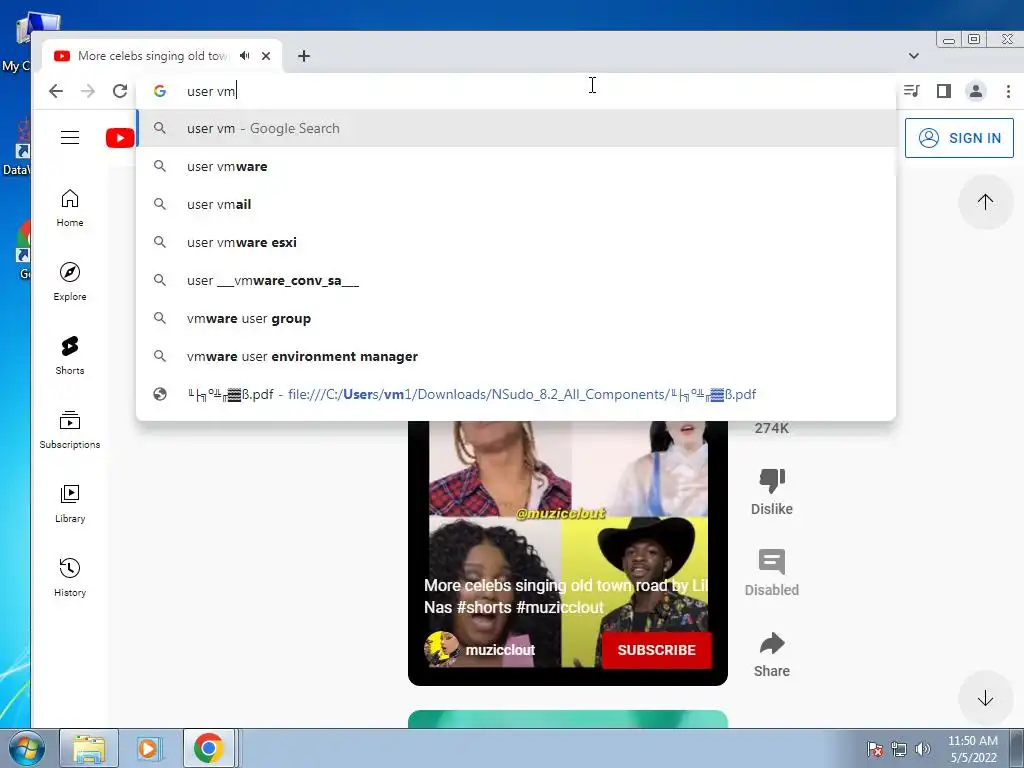Viewport: 1024px width, 768px height.
Task: Click the #muzicclout hashtag in title
Action: click(560, 607)
